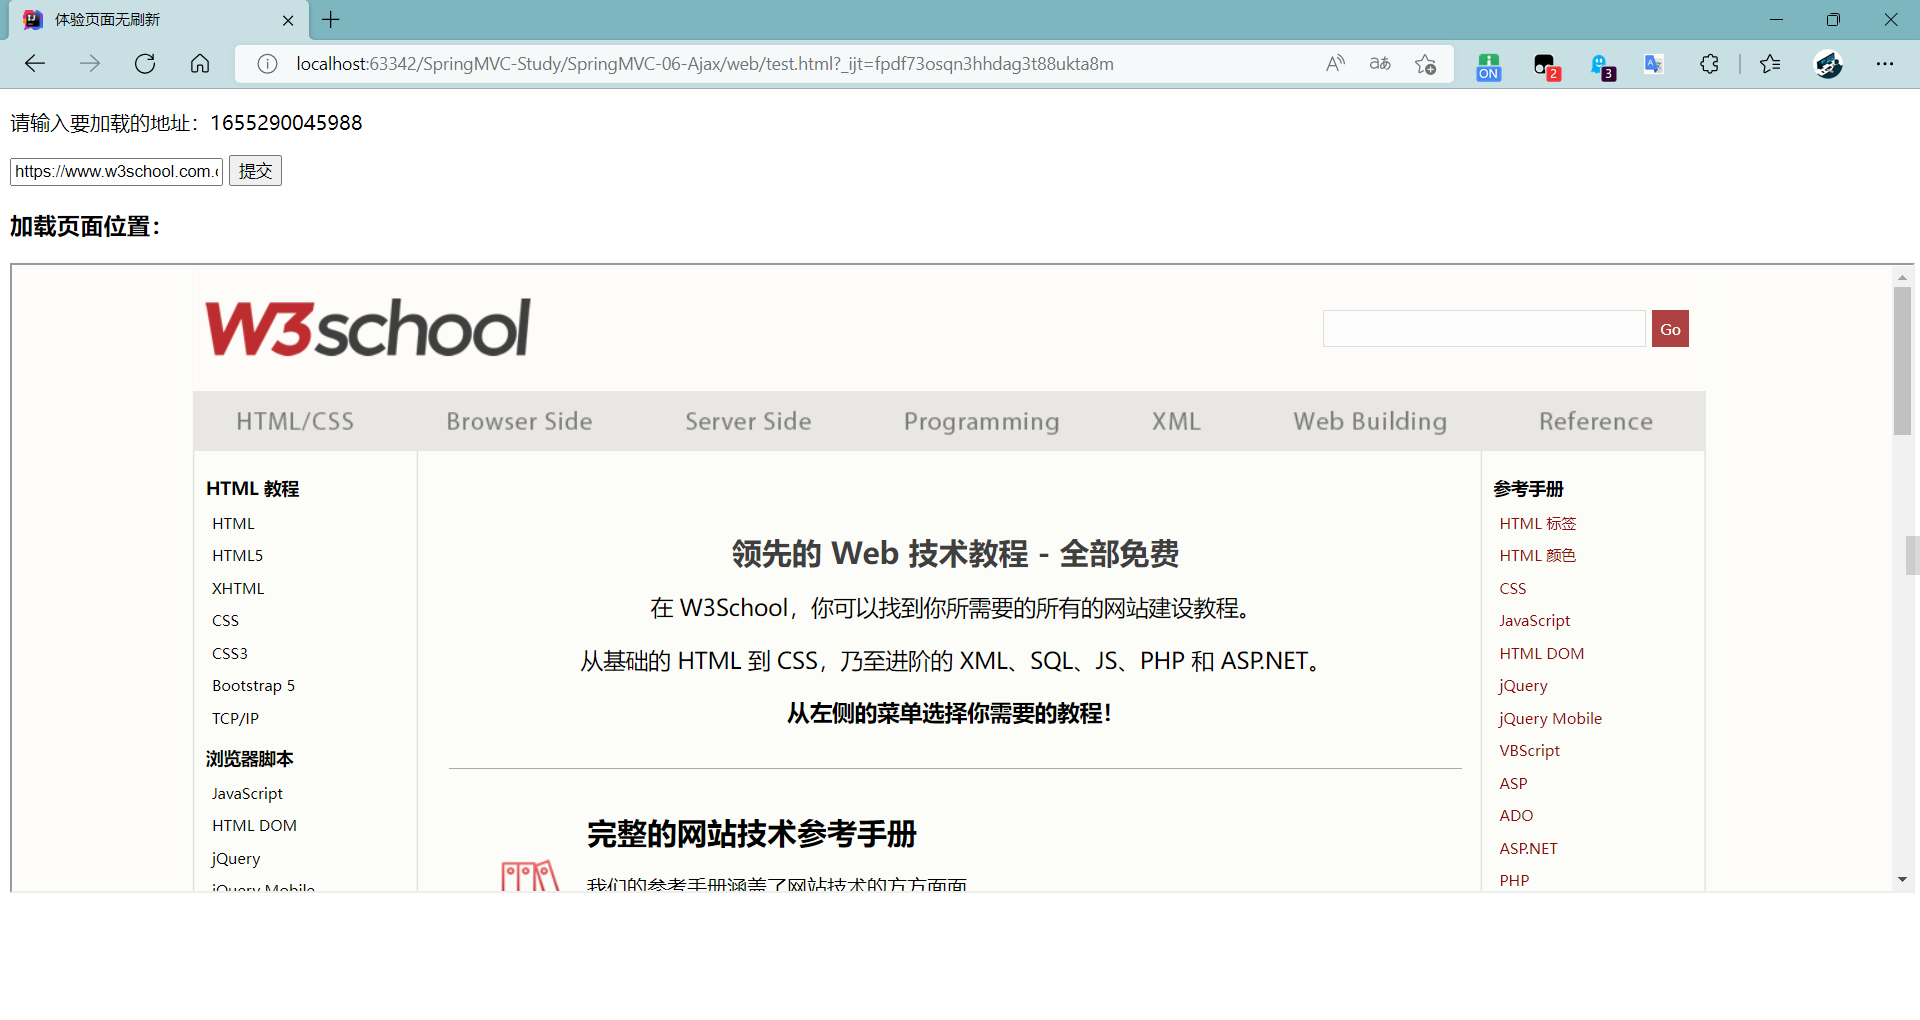The height and width of the screenshot is (1020, 1920).
Task: Open CSS tutorial in left sidebar
Action: point(225,620)
